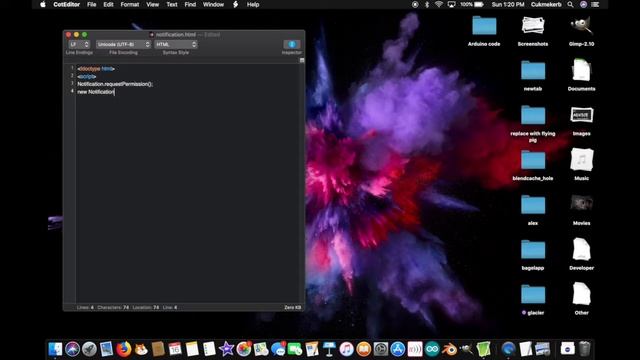Open Photos from the Dock
The height and width of the screenshot is (360, 640).
point(244,349)
